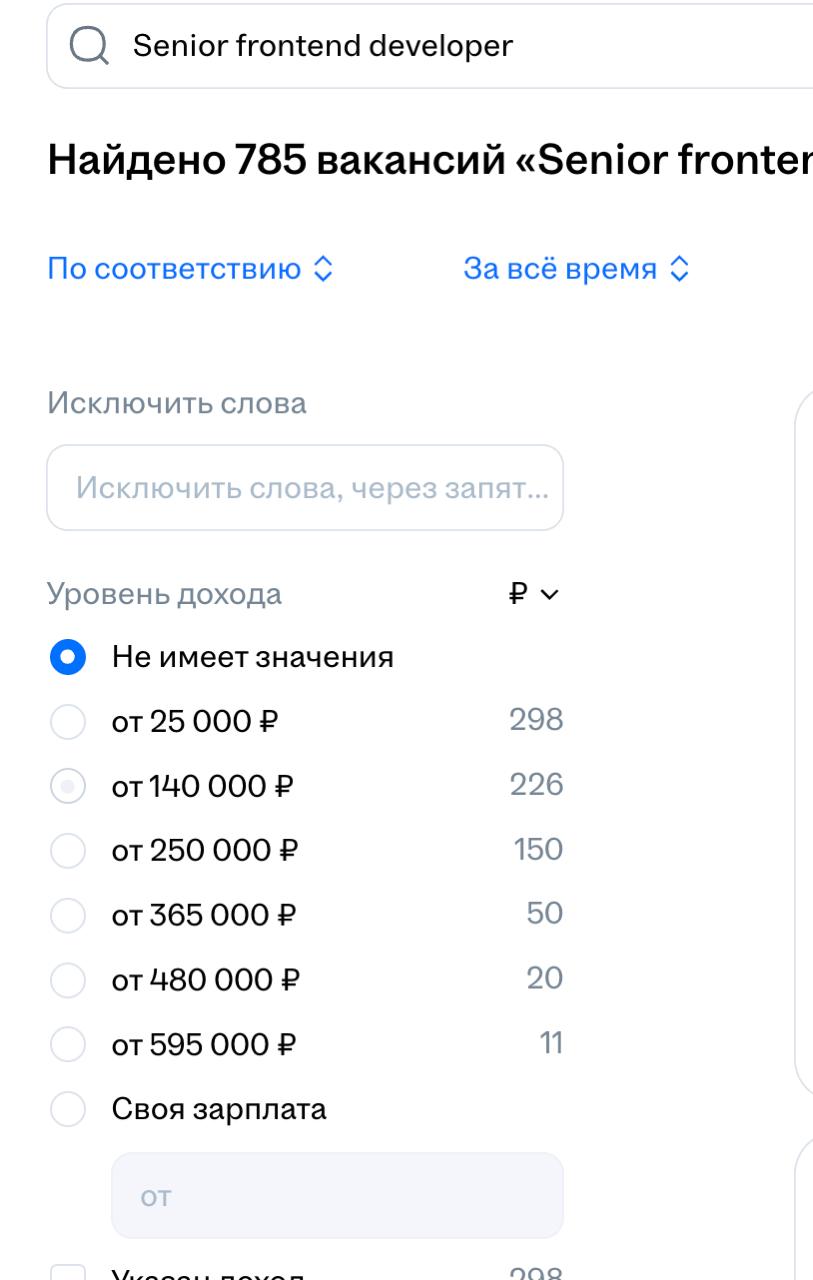Image resolution: width=813 pixels, height=1280 pixels.
Task: Expand the currency dropdown arrow
Action: [x=550, y=595]
